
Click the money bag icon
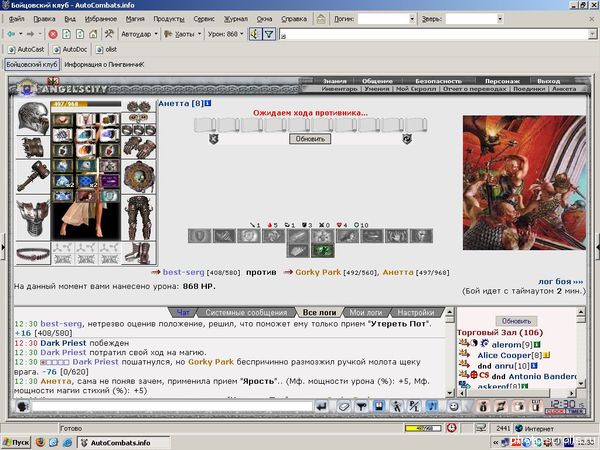pyautogui.click(x=483, y=406)
